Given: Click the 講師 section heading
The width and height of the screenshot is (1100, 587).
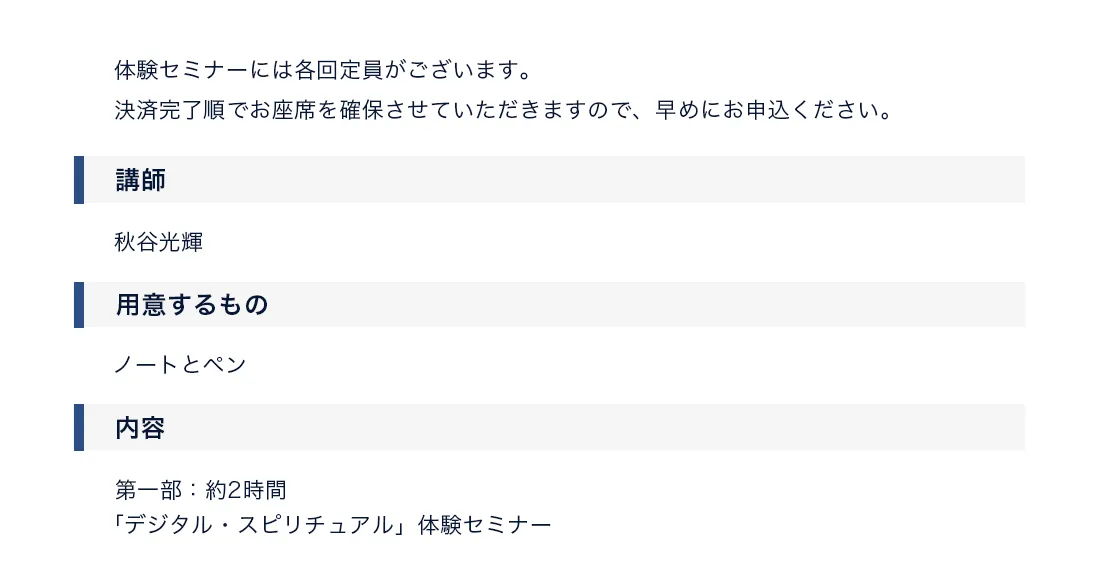Looking at the screenshot, I should pos(141,180).
